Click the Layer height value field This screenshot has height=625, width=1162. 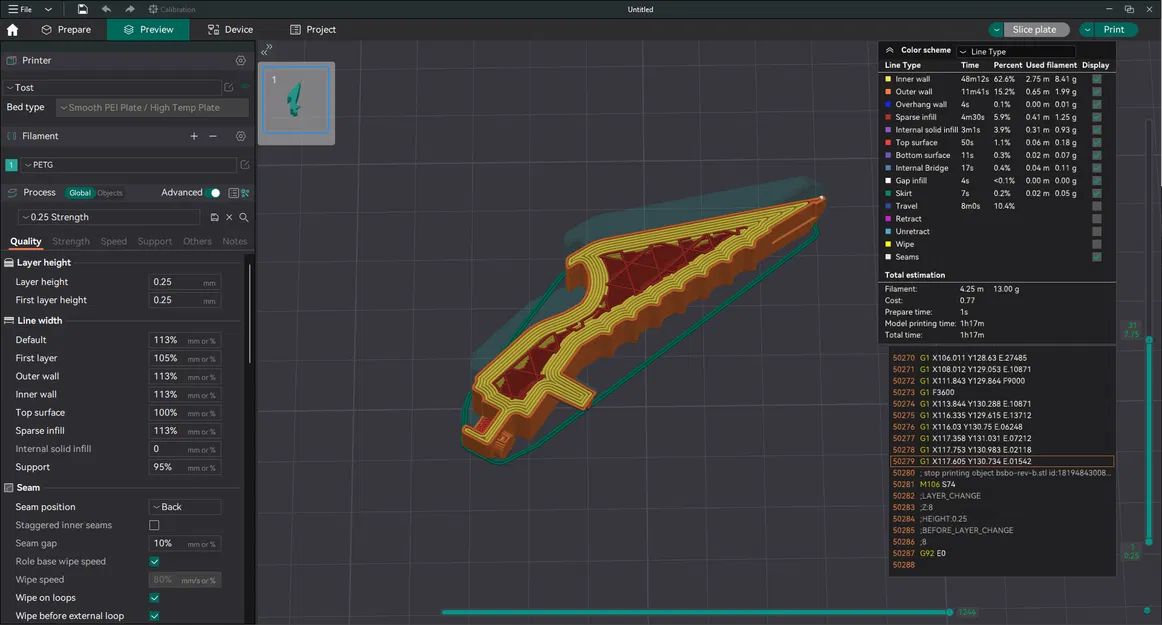(185, 282)
